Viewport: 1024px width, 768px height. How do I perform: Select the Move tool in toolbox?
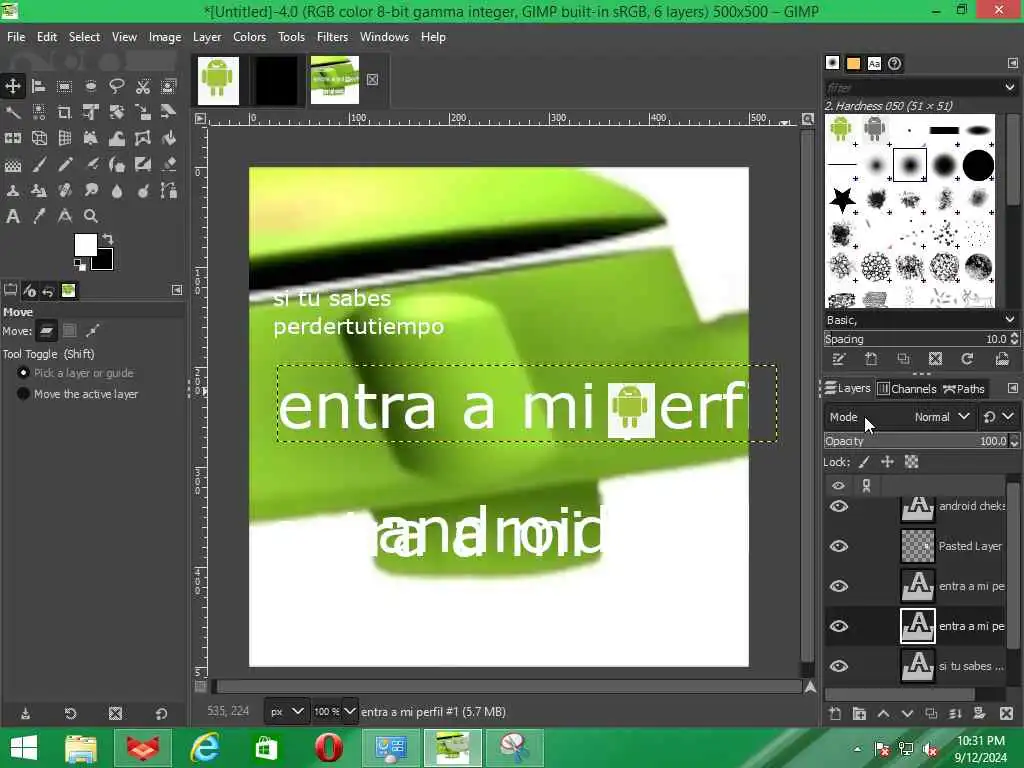point(12,86)
